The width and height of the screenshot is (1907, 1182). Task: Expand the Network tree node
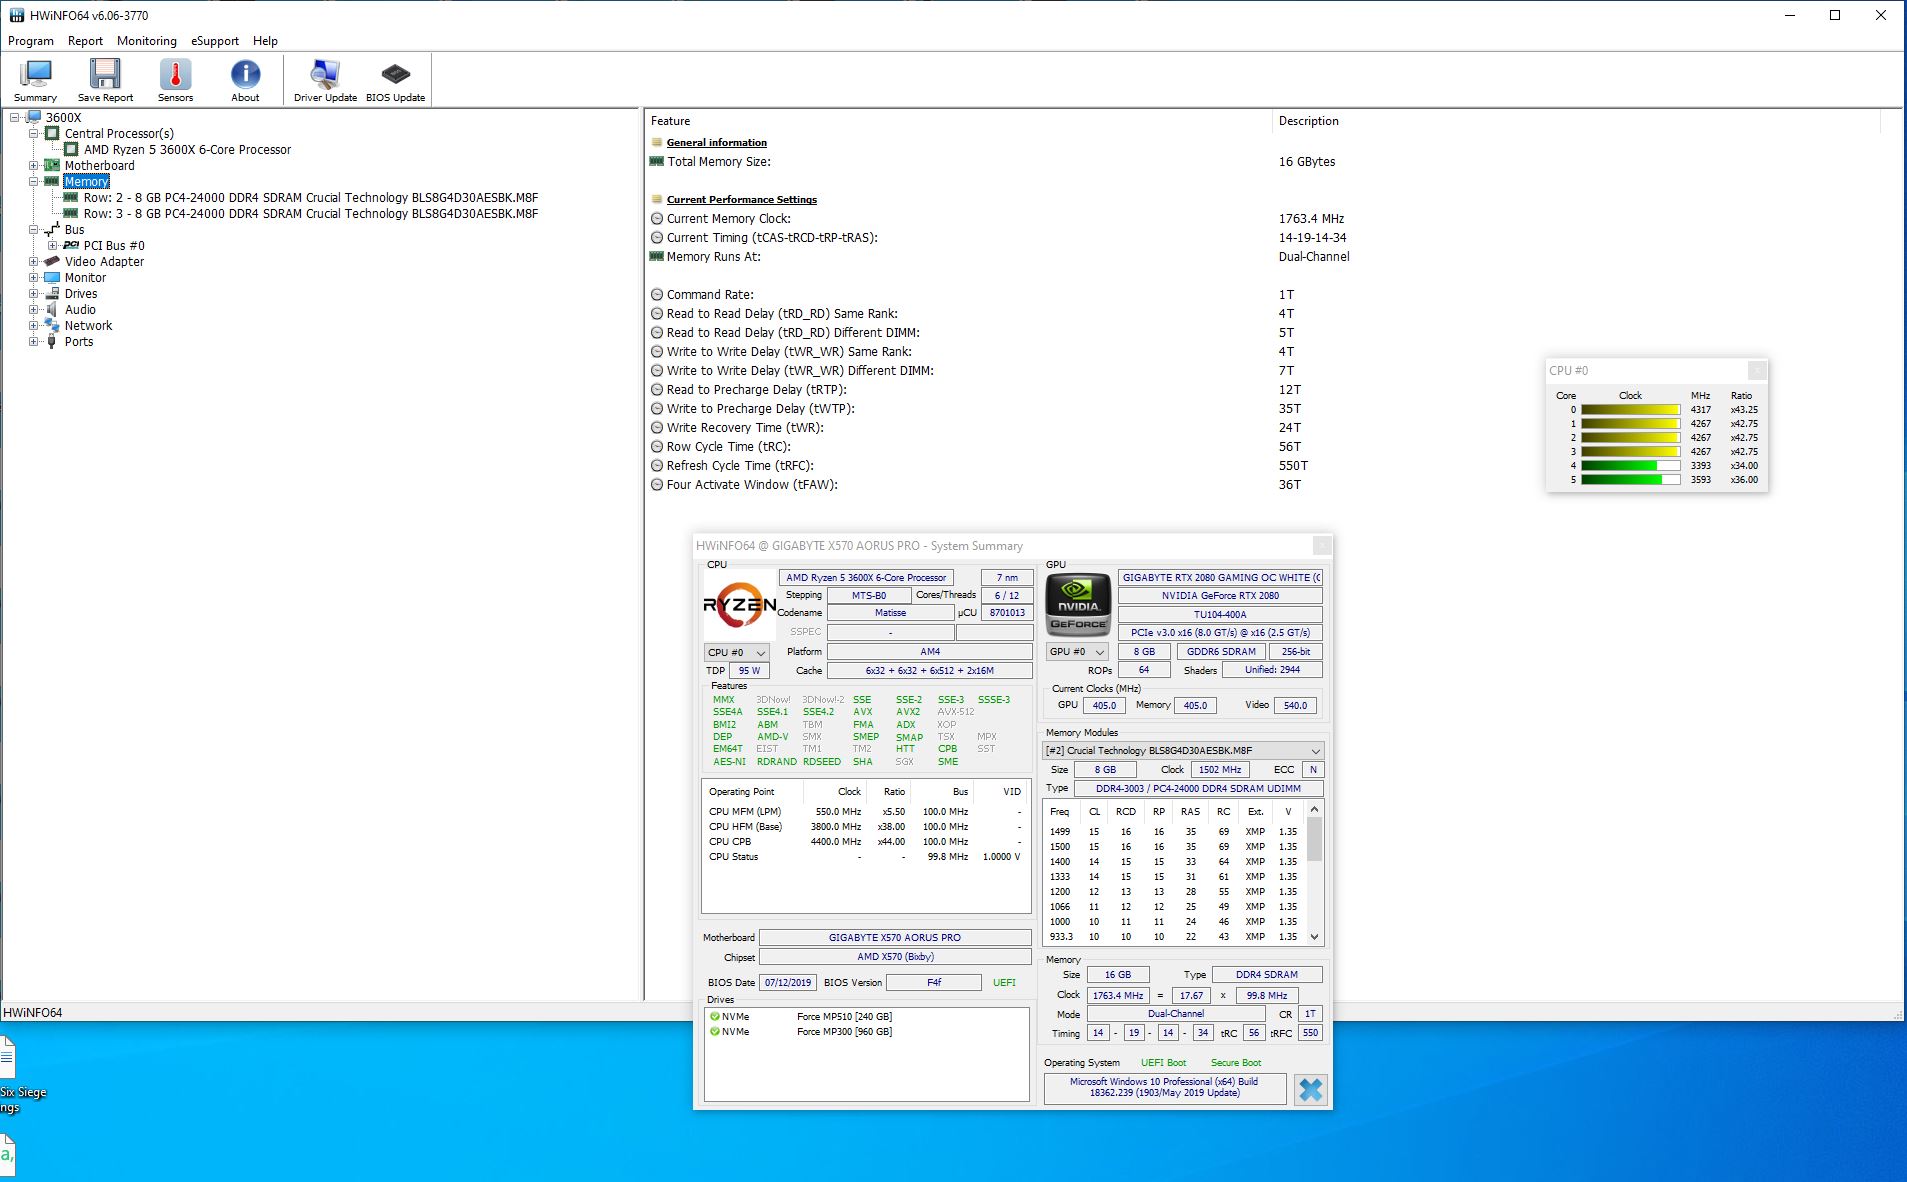pyautogui.click(x=34, y=325)
